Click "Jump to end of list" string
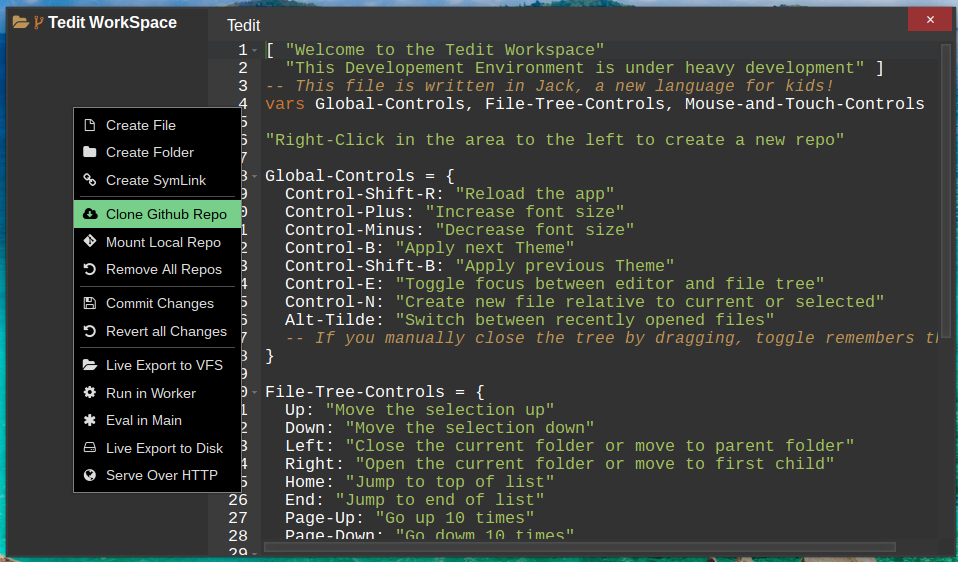The image size is (958, 562). pyautogui.click(x=439, y=500)
